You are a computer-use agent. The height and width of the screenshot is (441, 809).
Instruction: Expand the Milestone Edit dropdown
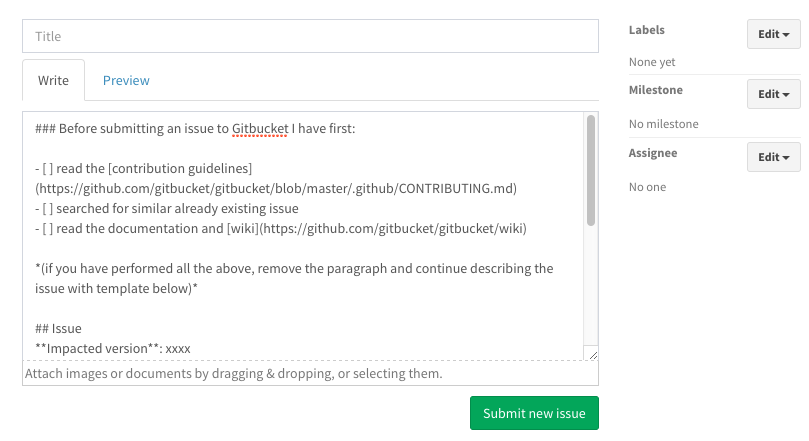tap(773, 94)
